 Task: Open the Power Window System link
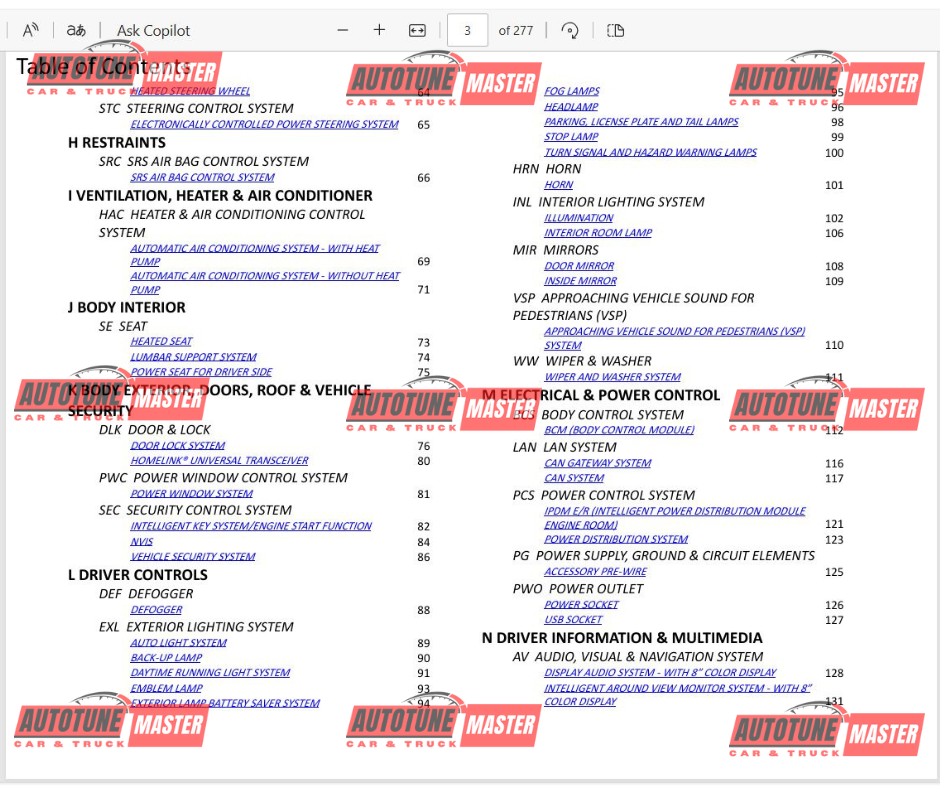[x=191, y=493]
